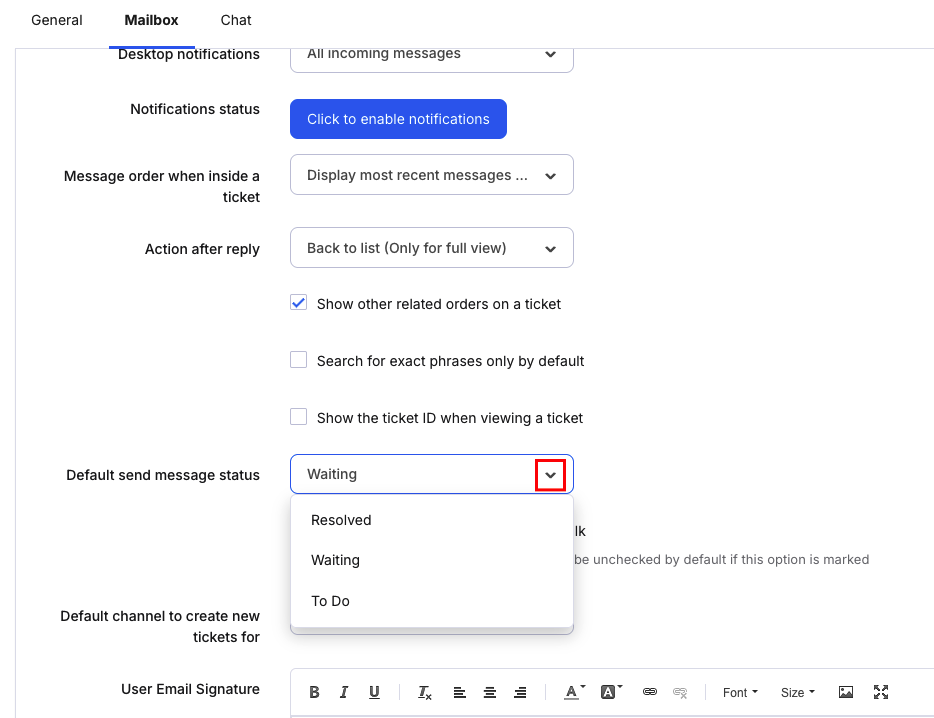
Task: Align signature text right
Action: click(520, 692)
